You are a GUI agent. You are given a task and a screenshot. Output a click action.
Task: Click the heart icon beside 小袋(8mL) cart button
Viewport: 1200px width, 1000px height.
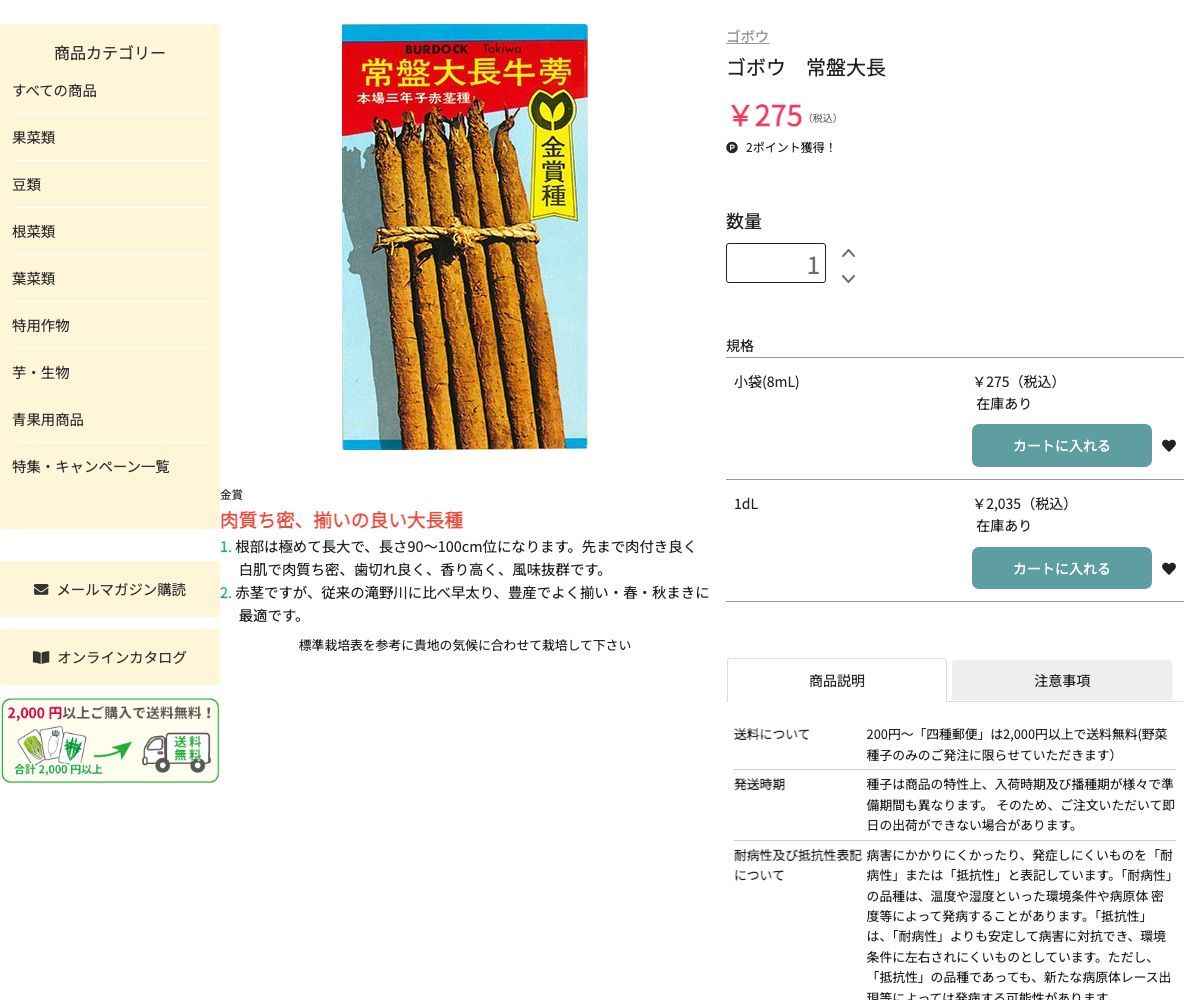click(1169, 445)
